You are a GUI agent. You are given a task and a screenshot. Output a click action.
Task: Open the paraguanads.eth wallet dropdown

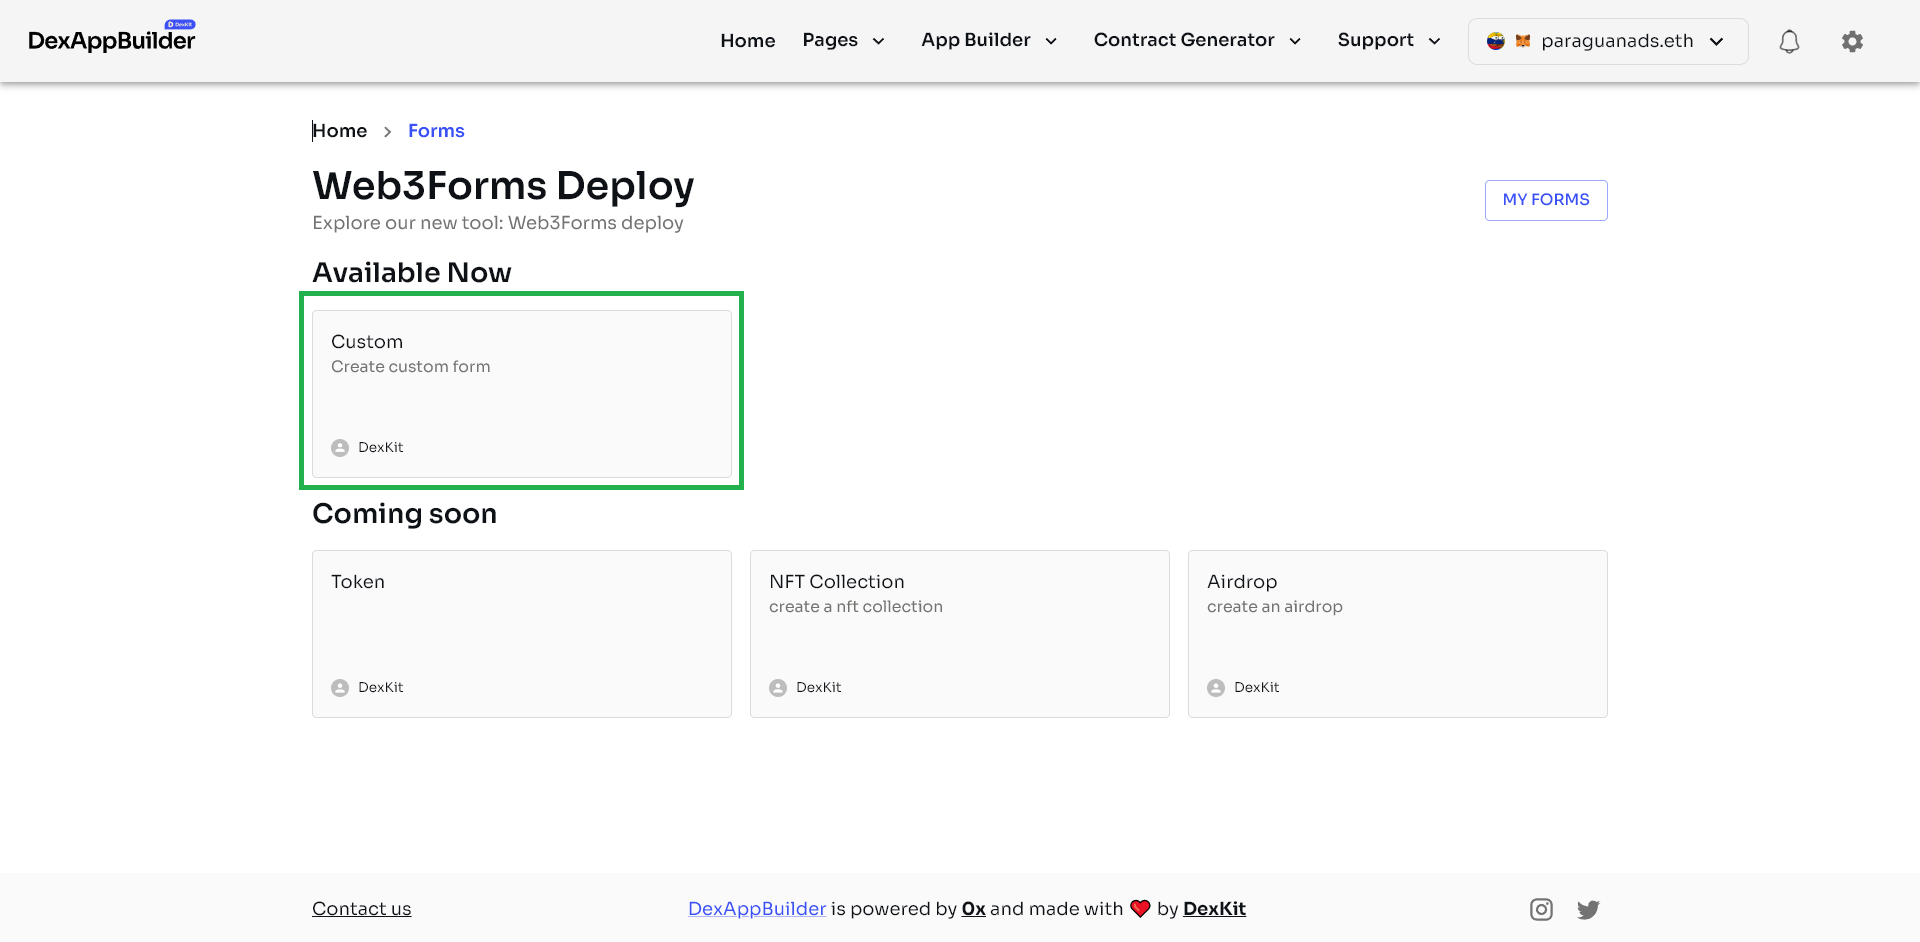click(1607, 41)
